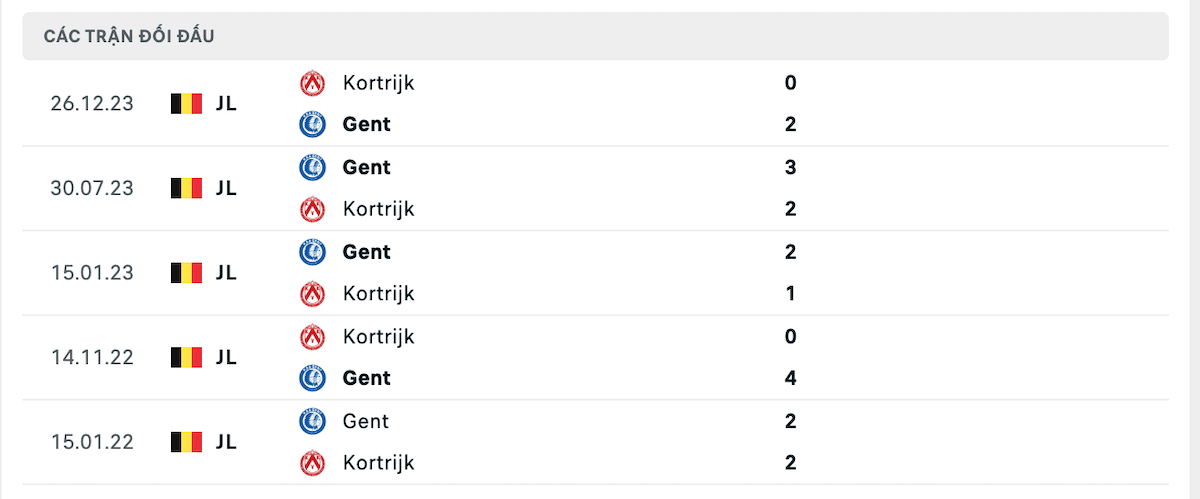
Task: Click Gent crest in 14.11.22 match
Action: 313,379
